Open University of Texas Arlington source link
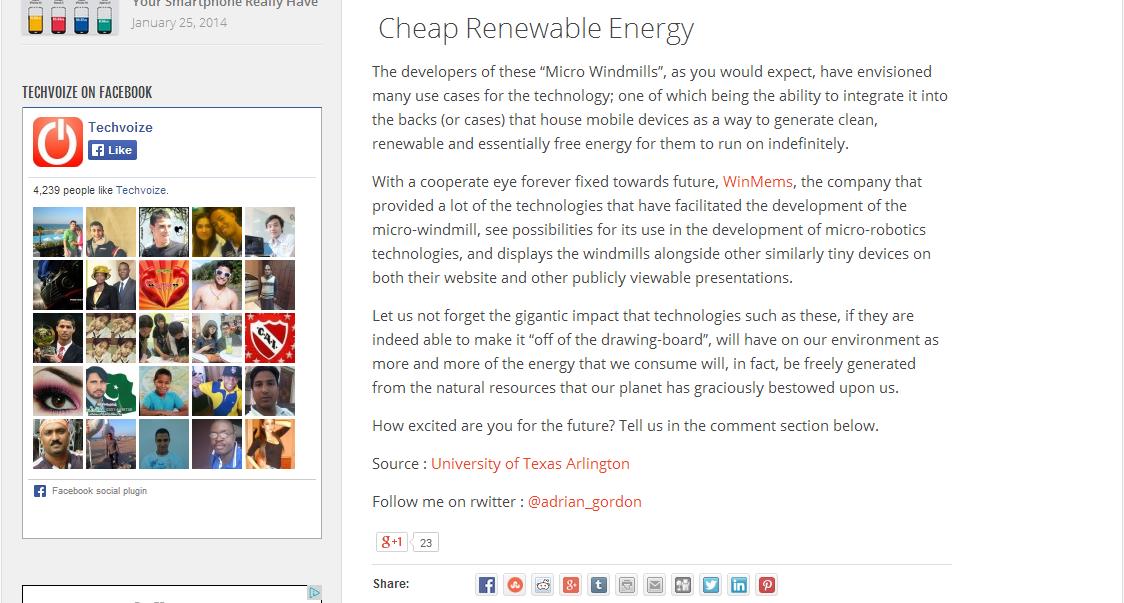1124x603 pixels. coord(530,464)
